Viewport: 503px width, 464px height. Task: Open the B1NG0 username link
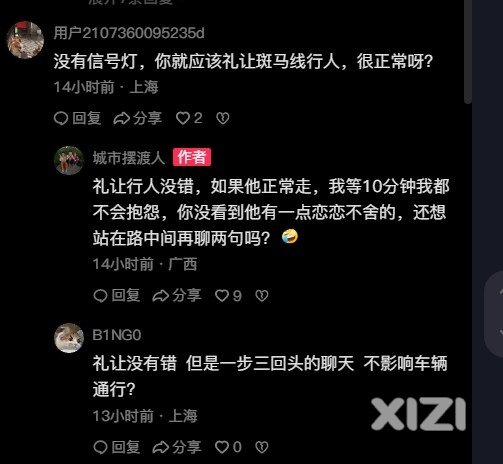117,335
